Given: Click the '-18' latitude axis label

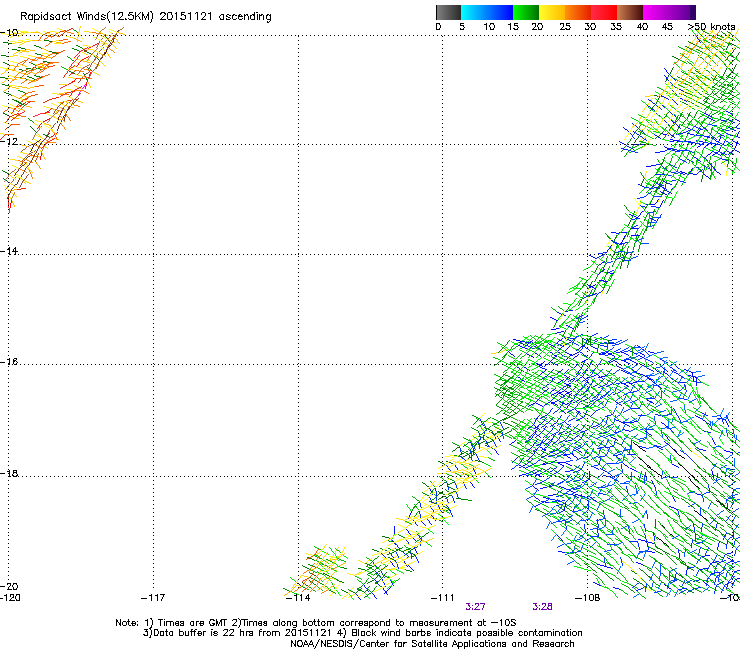Looking at the screenshot, I should coord(9,473).
